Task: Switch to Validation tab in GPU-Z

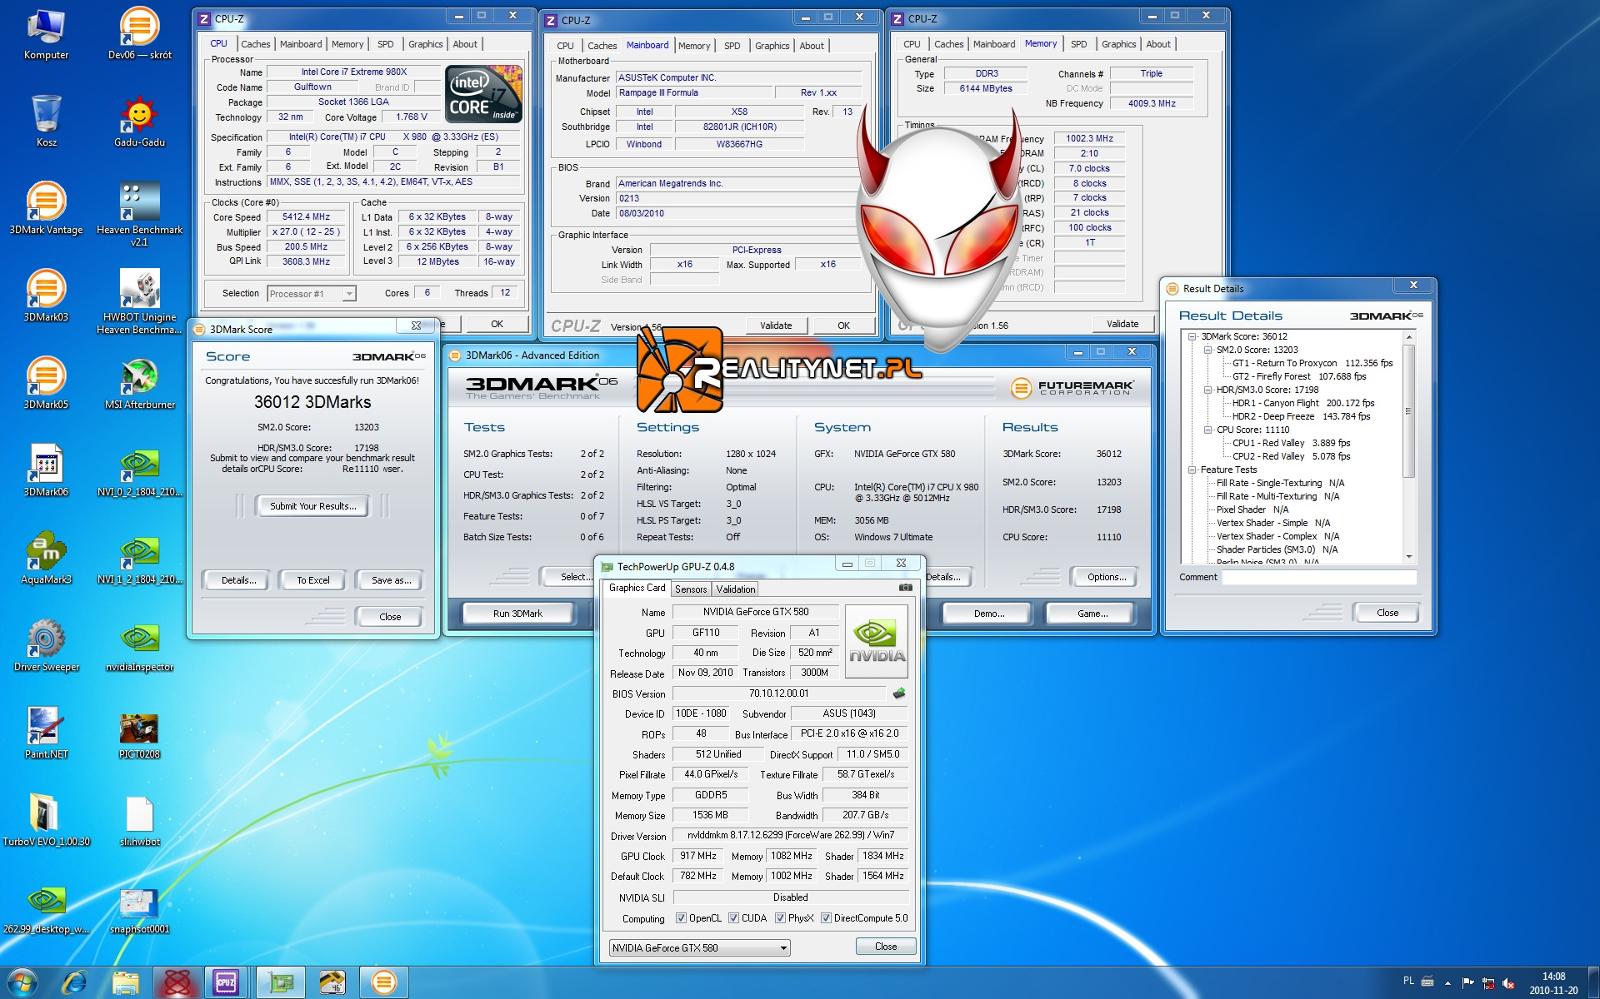Action: (x=736, y=589)
